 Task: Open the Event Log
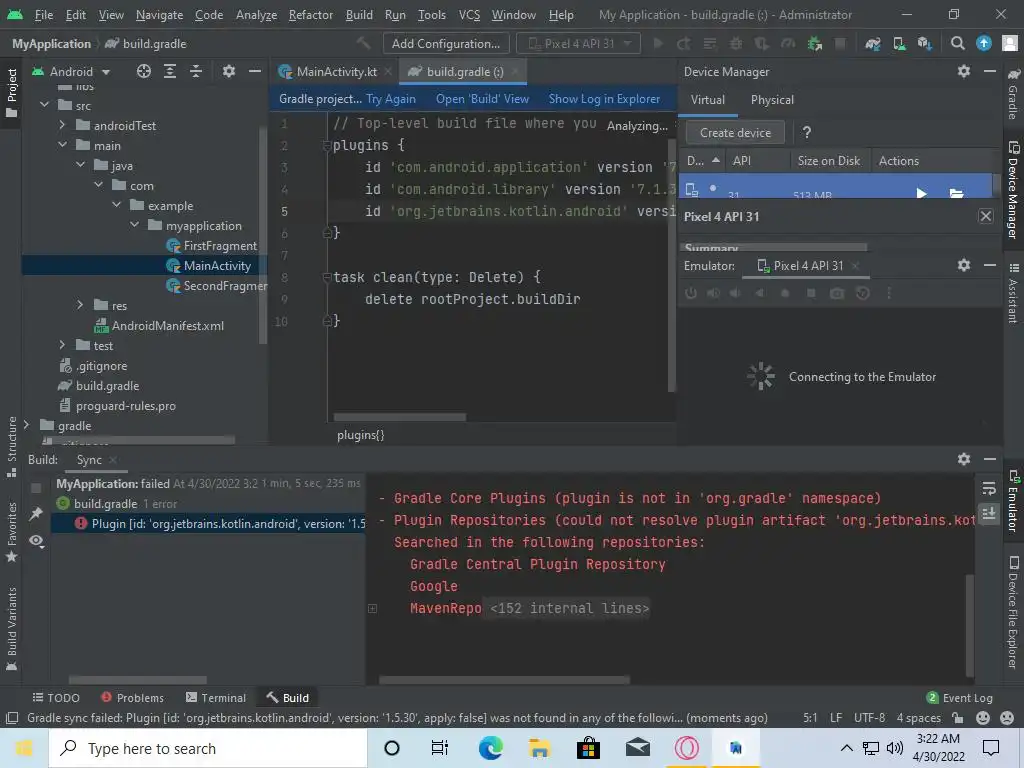pos(960,697)
